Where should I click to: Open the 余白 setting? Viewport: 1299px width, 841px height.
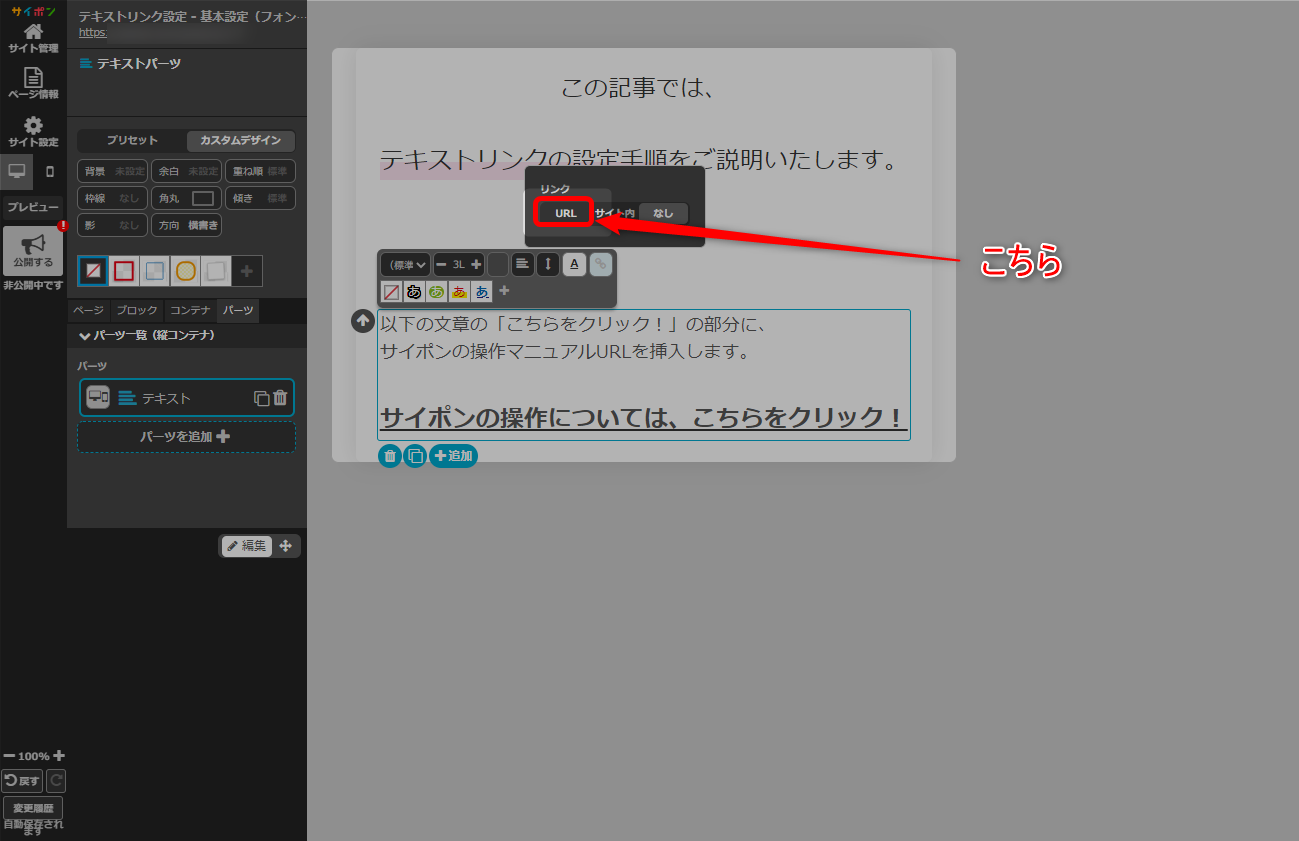(186, 171)
